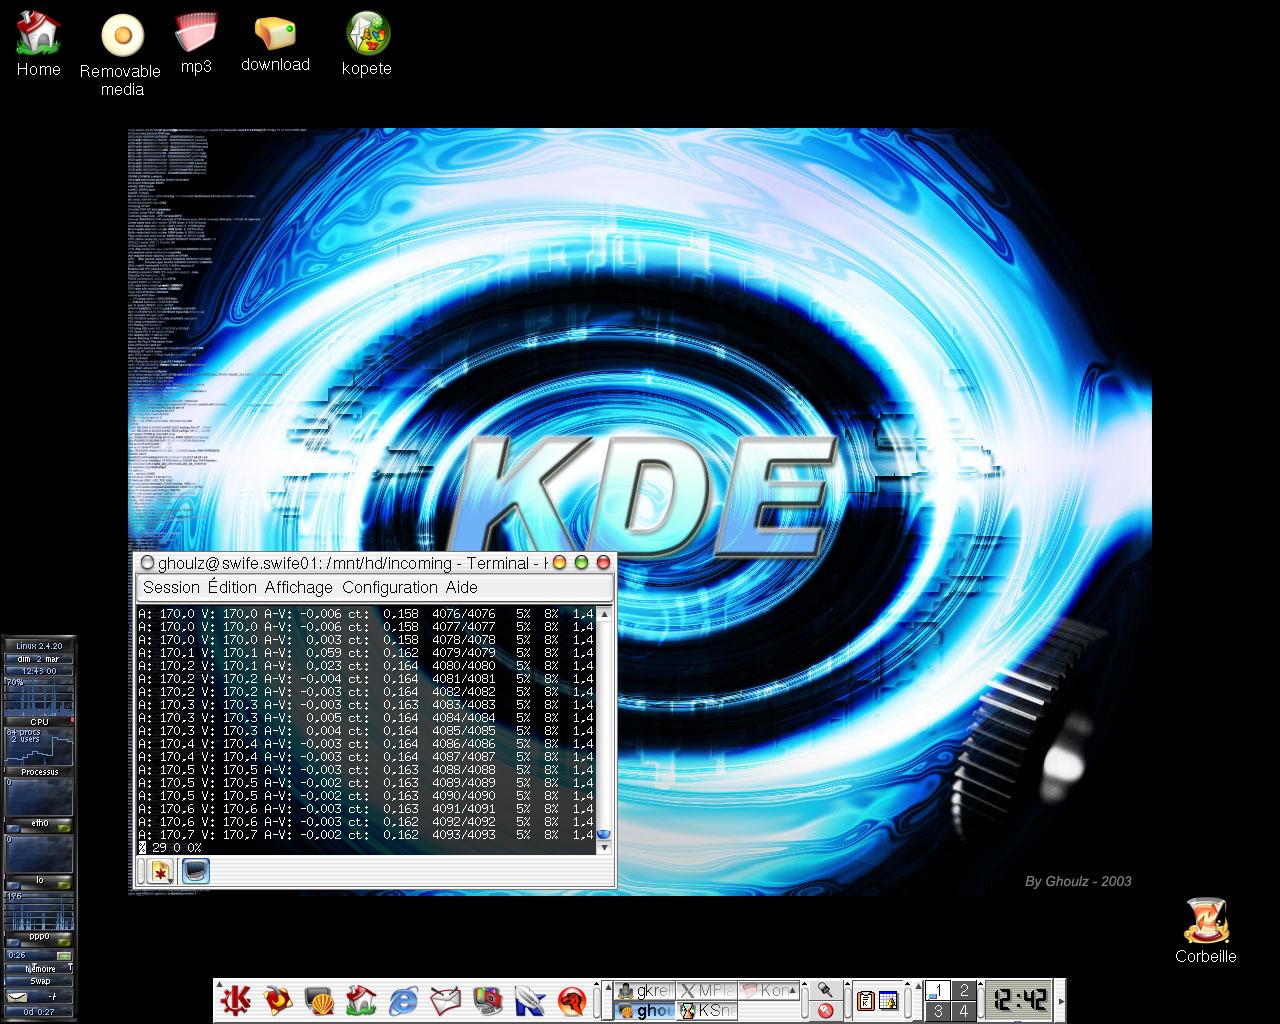This screenshot has width=1280, height=1024.
Task: Open home folder icon in the panel
Action: [361, 1000]
